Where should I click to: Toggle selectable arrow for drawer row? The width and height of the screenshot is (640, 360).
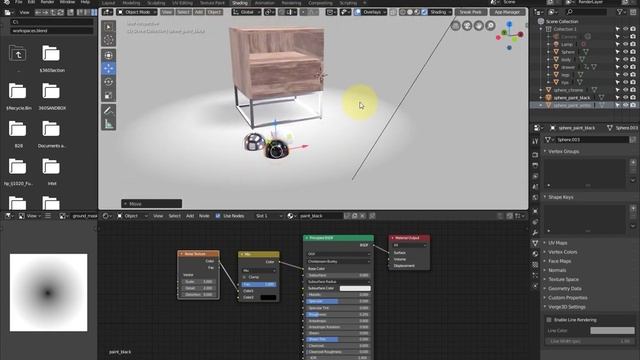(618, 67)
